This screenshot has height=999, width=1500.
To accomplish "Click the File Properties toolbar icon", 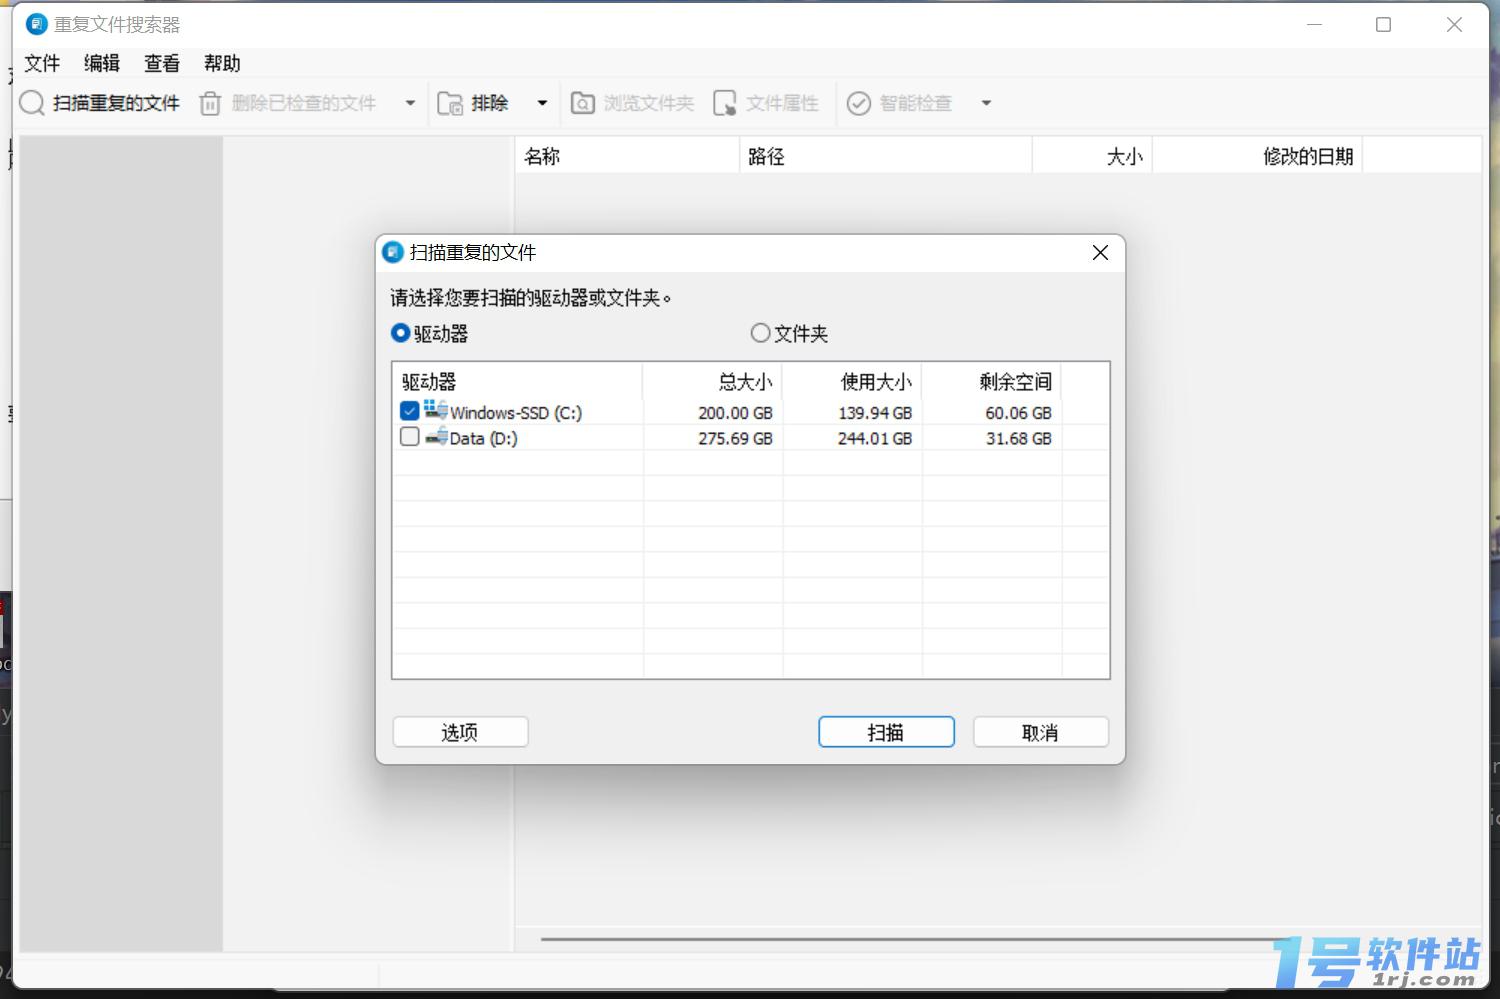I will pos(724,103).
